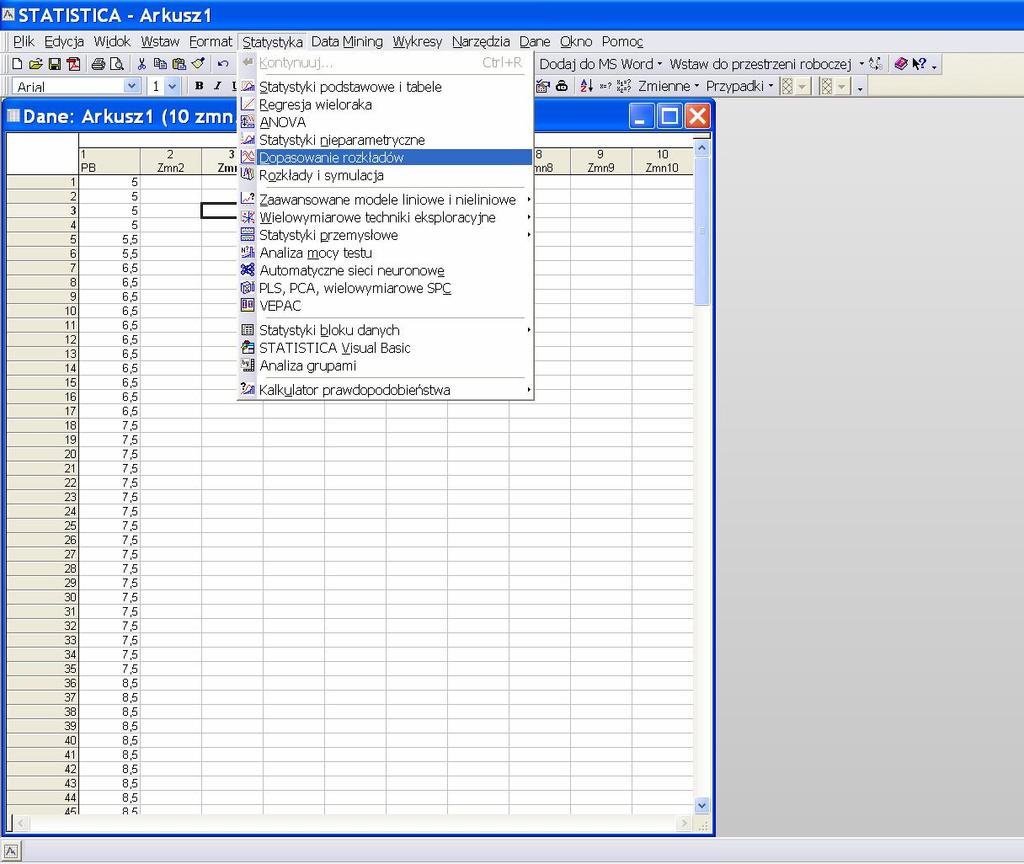This screenshot has width=1024, height=864.
Task: Click the Print icon in toolbar
Action: pyautogui.click(x=98, y=64)
